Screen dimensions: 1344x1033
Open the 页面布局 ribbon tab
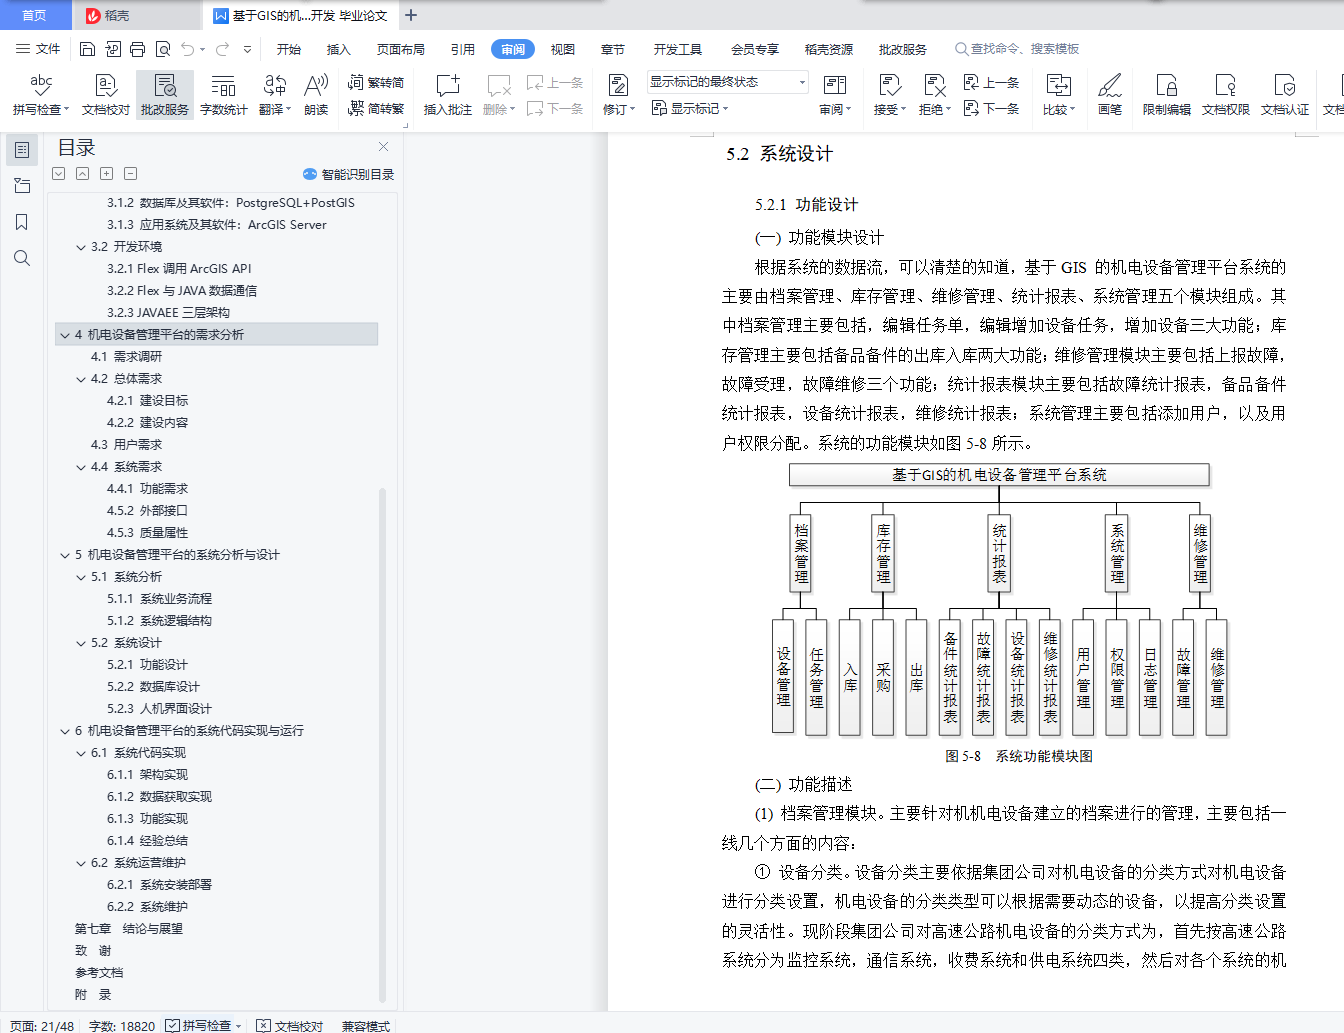[x=401, y=49]
